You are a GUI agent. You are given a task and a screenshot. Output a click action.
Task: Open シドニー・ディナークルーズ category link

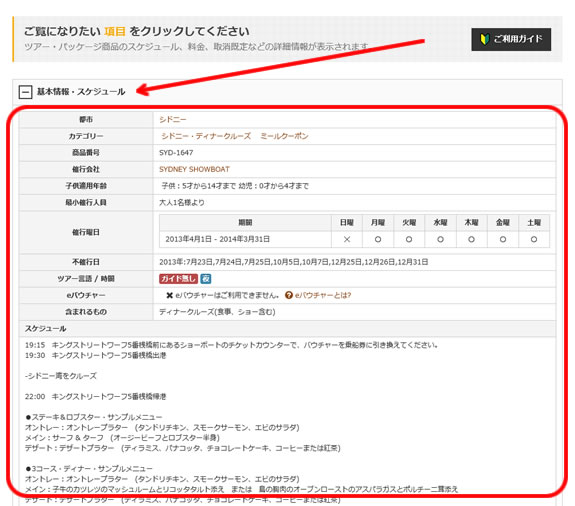pyautogui.click(x=206, y=136)
